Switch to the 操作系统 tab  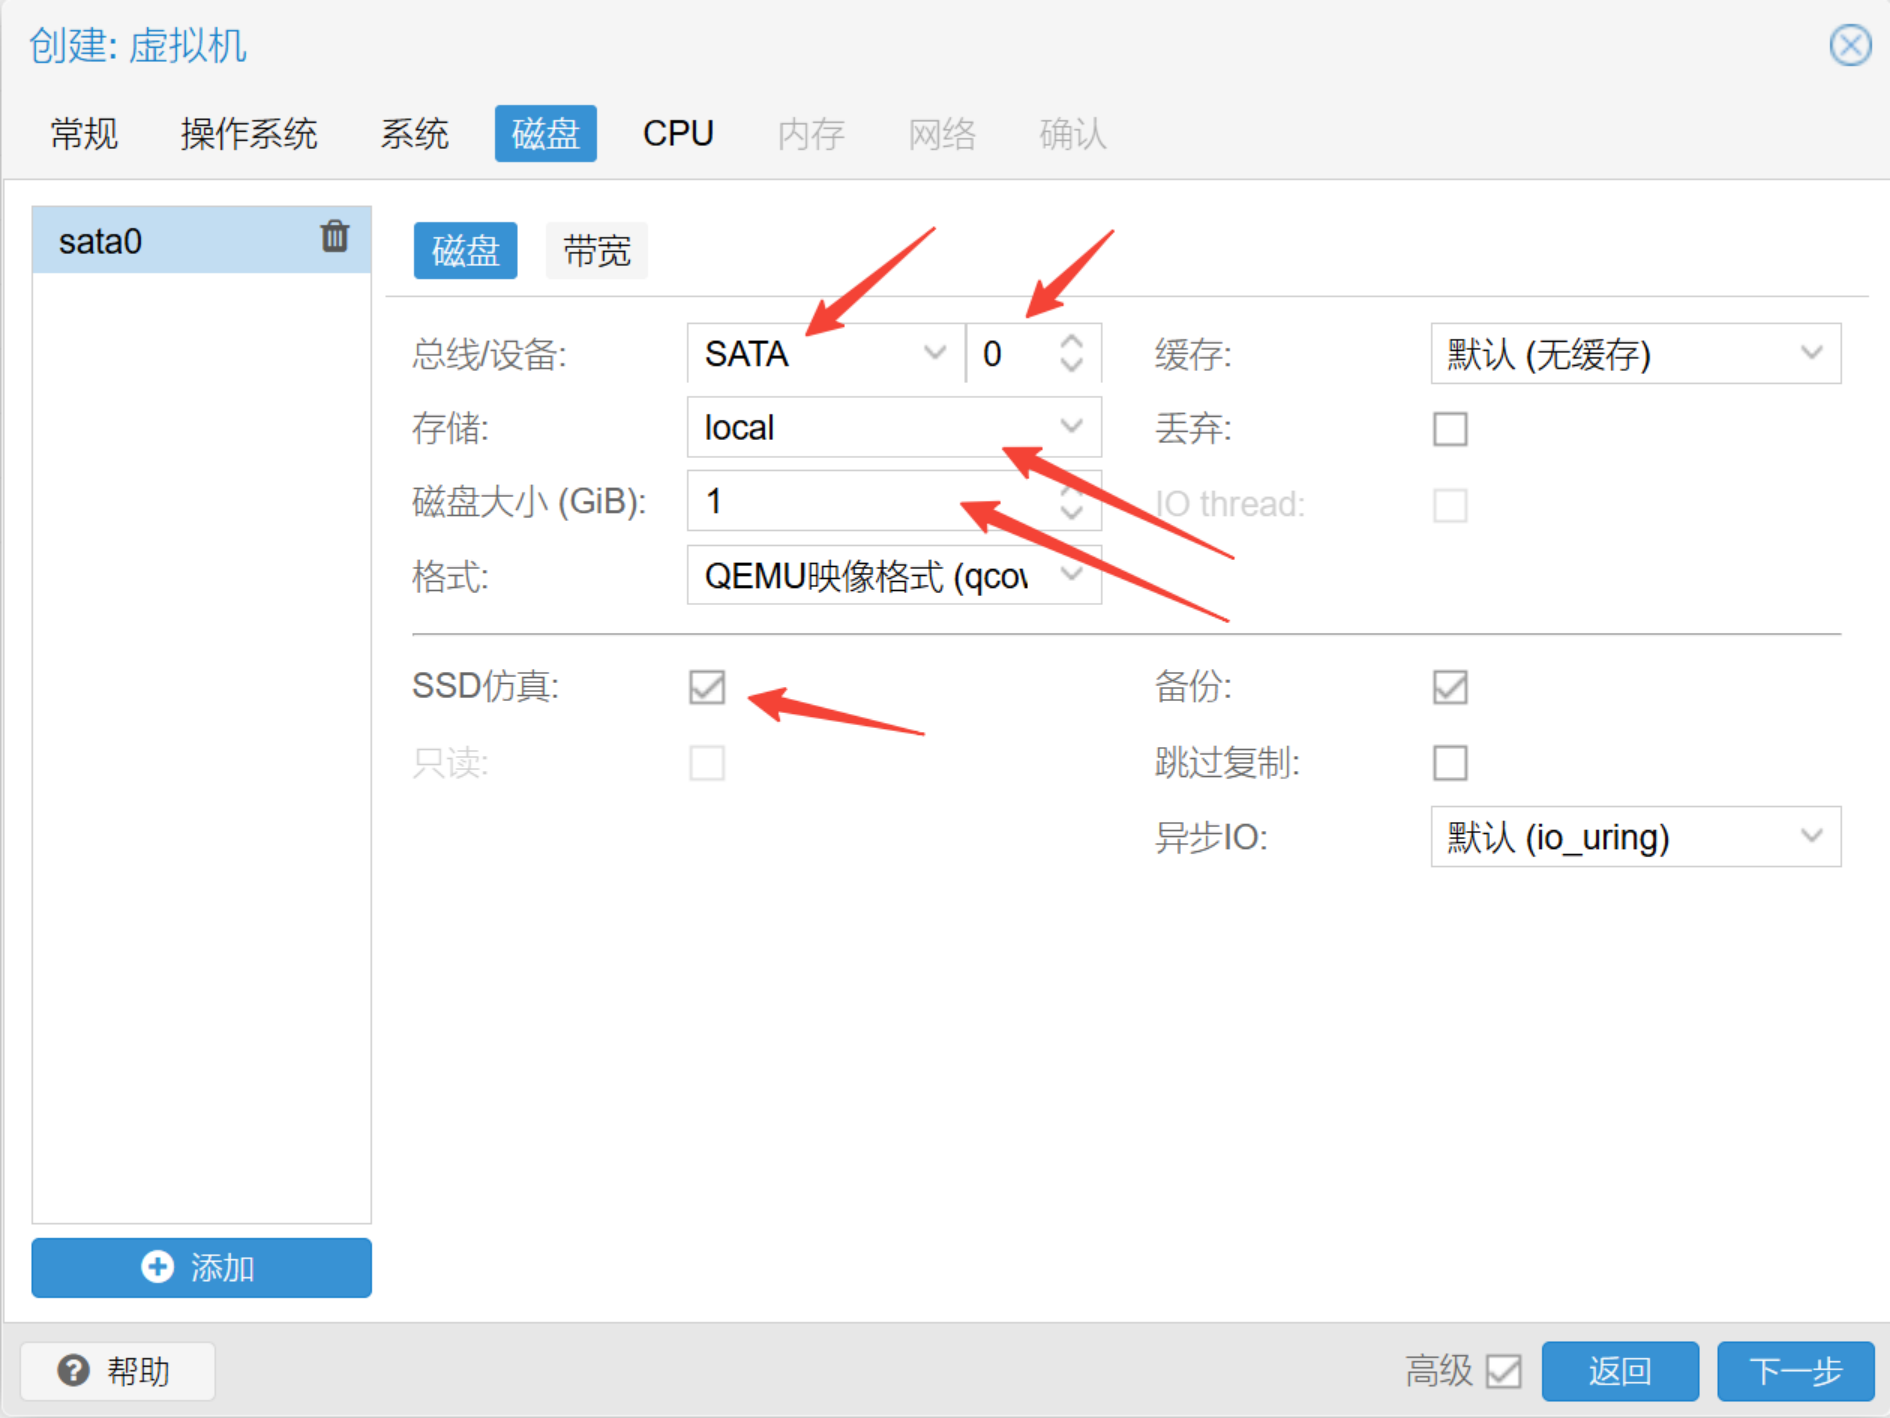click(x=248, y=133)
